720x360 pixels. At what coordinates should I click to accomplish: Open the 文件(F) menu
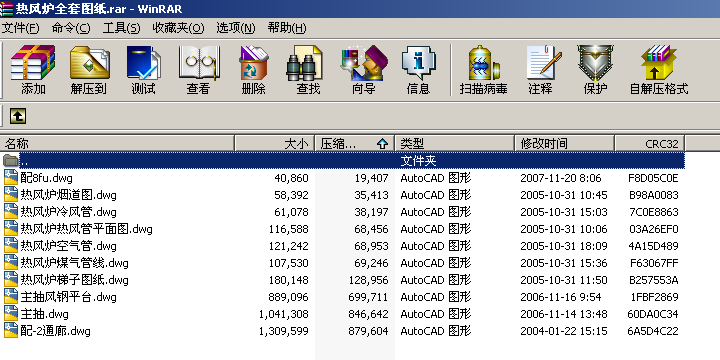[x=21, y=28]
